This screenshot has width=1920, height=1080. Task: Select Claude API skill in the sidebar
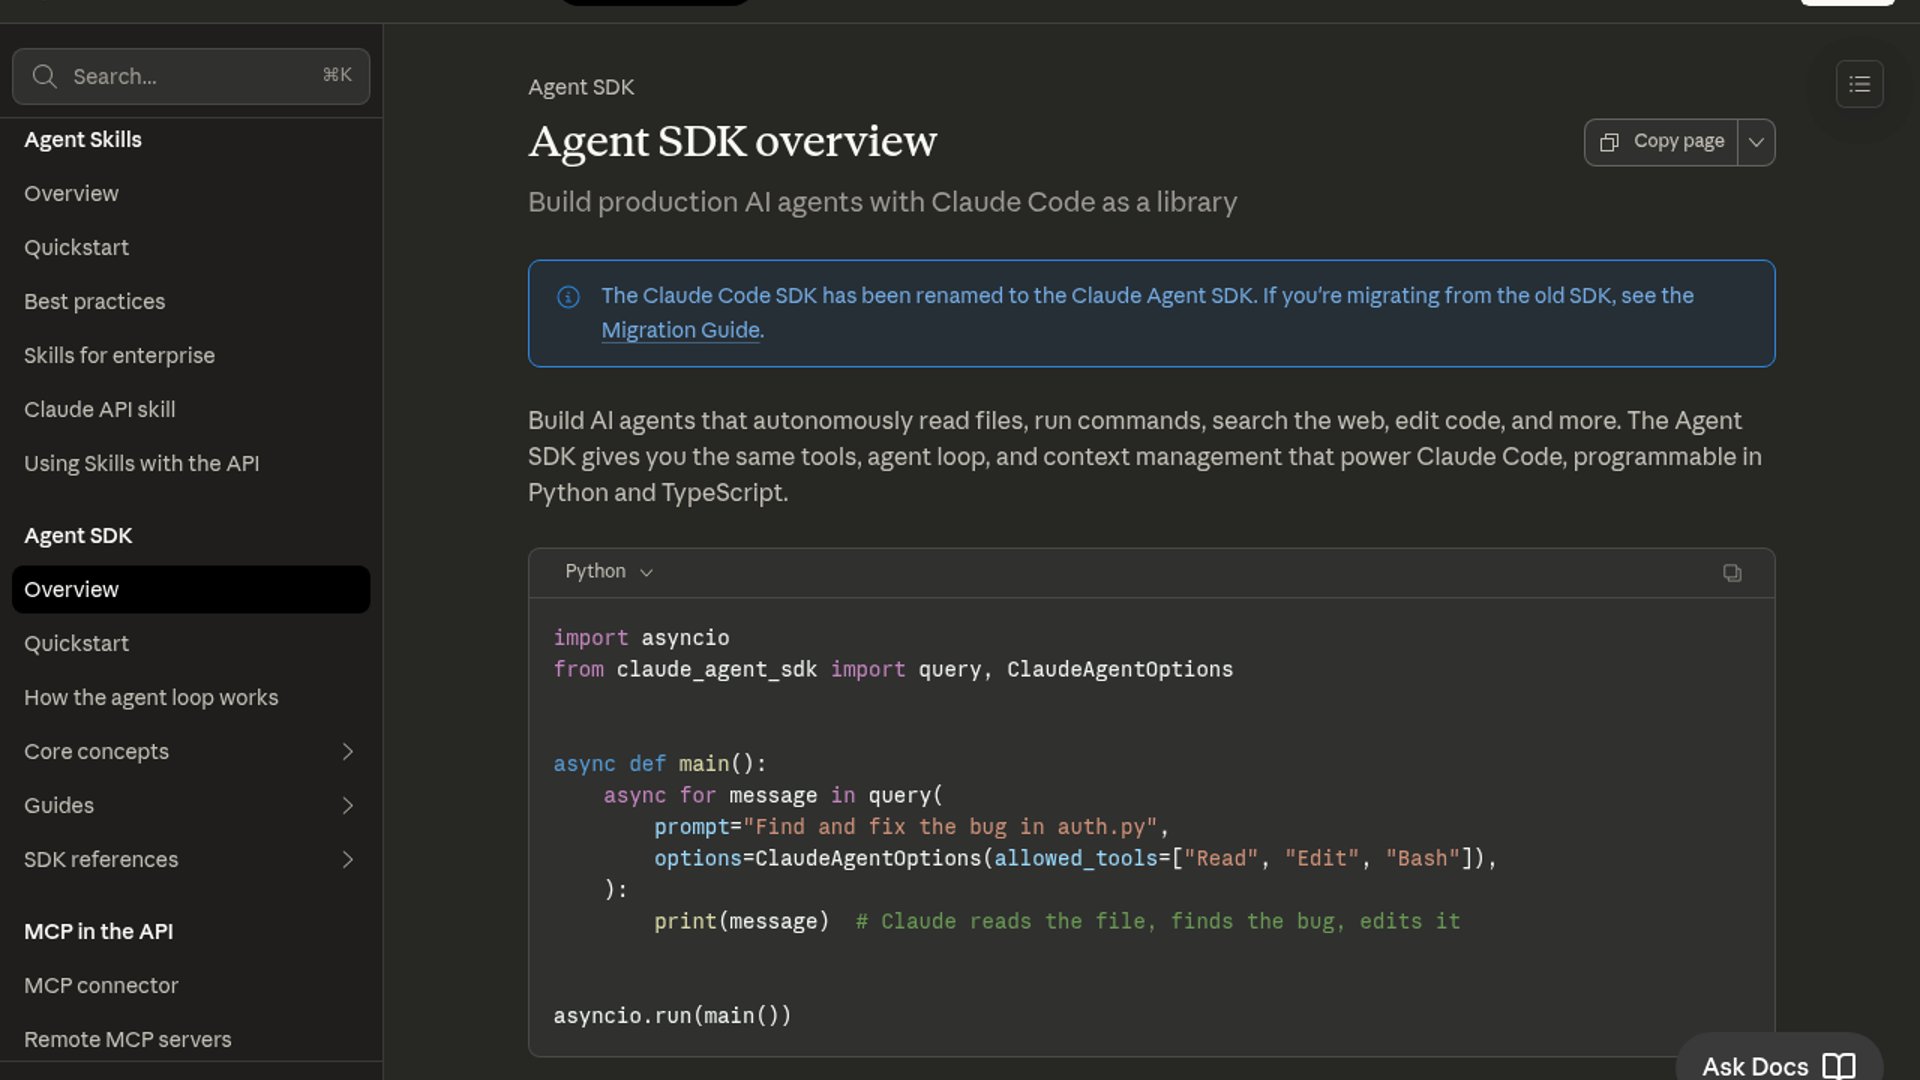[99, 410]
